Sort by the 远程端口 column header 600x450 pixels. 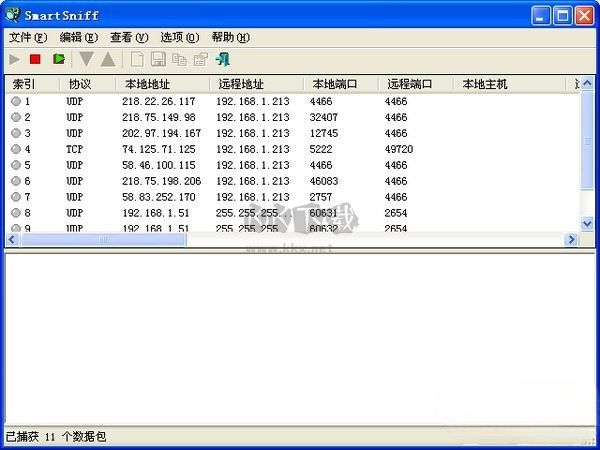coord(416,84)
